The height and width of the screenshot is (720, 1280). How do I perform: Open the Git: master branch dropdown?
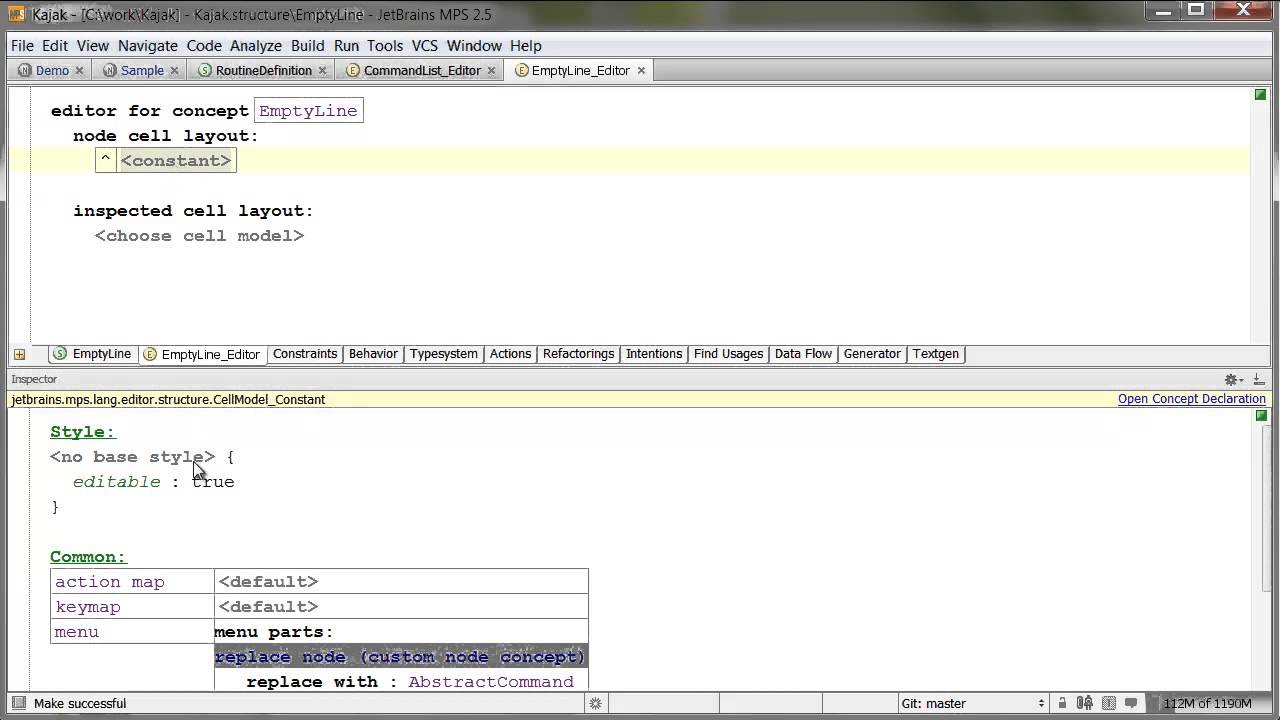coord(973,703)
